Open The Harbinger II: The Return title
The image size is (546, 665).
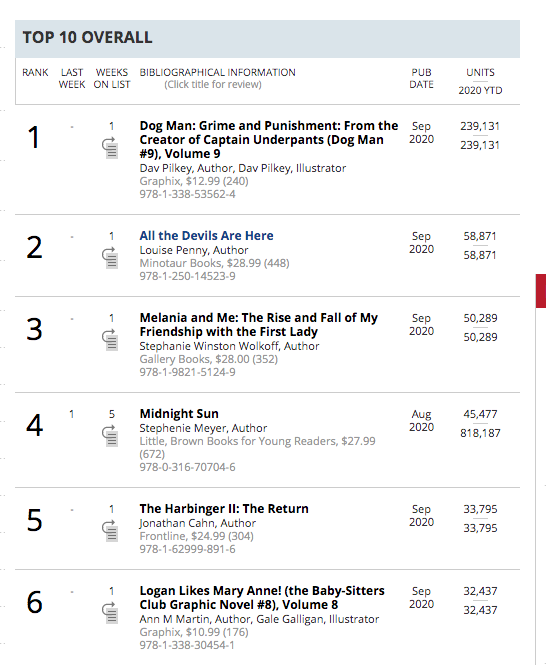224,509
